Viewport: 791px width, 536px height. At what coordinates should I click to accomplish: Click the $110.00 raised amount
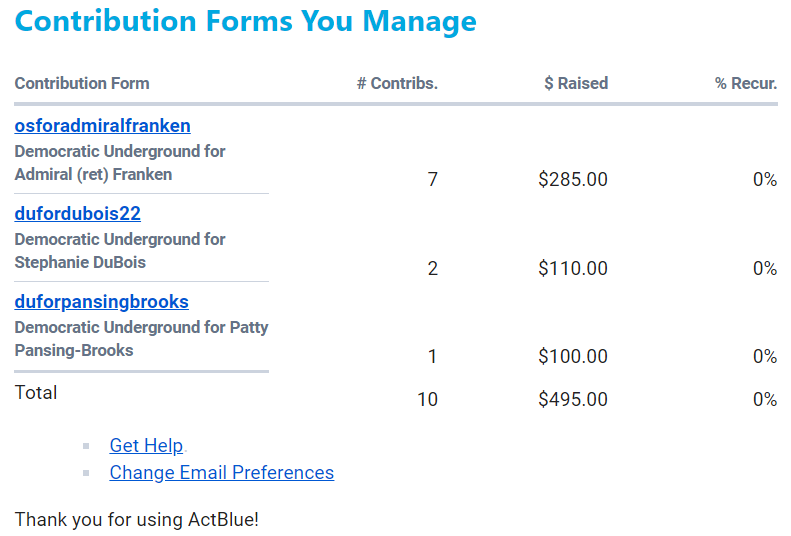pyautogui.click(x=572, y=268)
